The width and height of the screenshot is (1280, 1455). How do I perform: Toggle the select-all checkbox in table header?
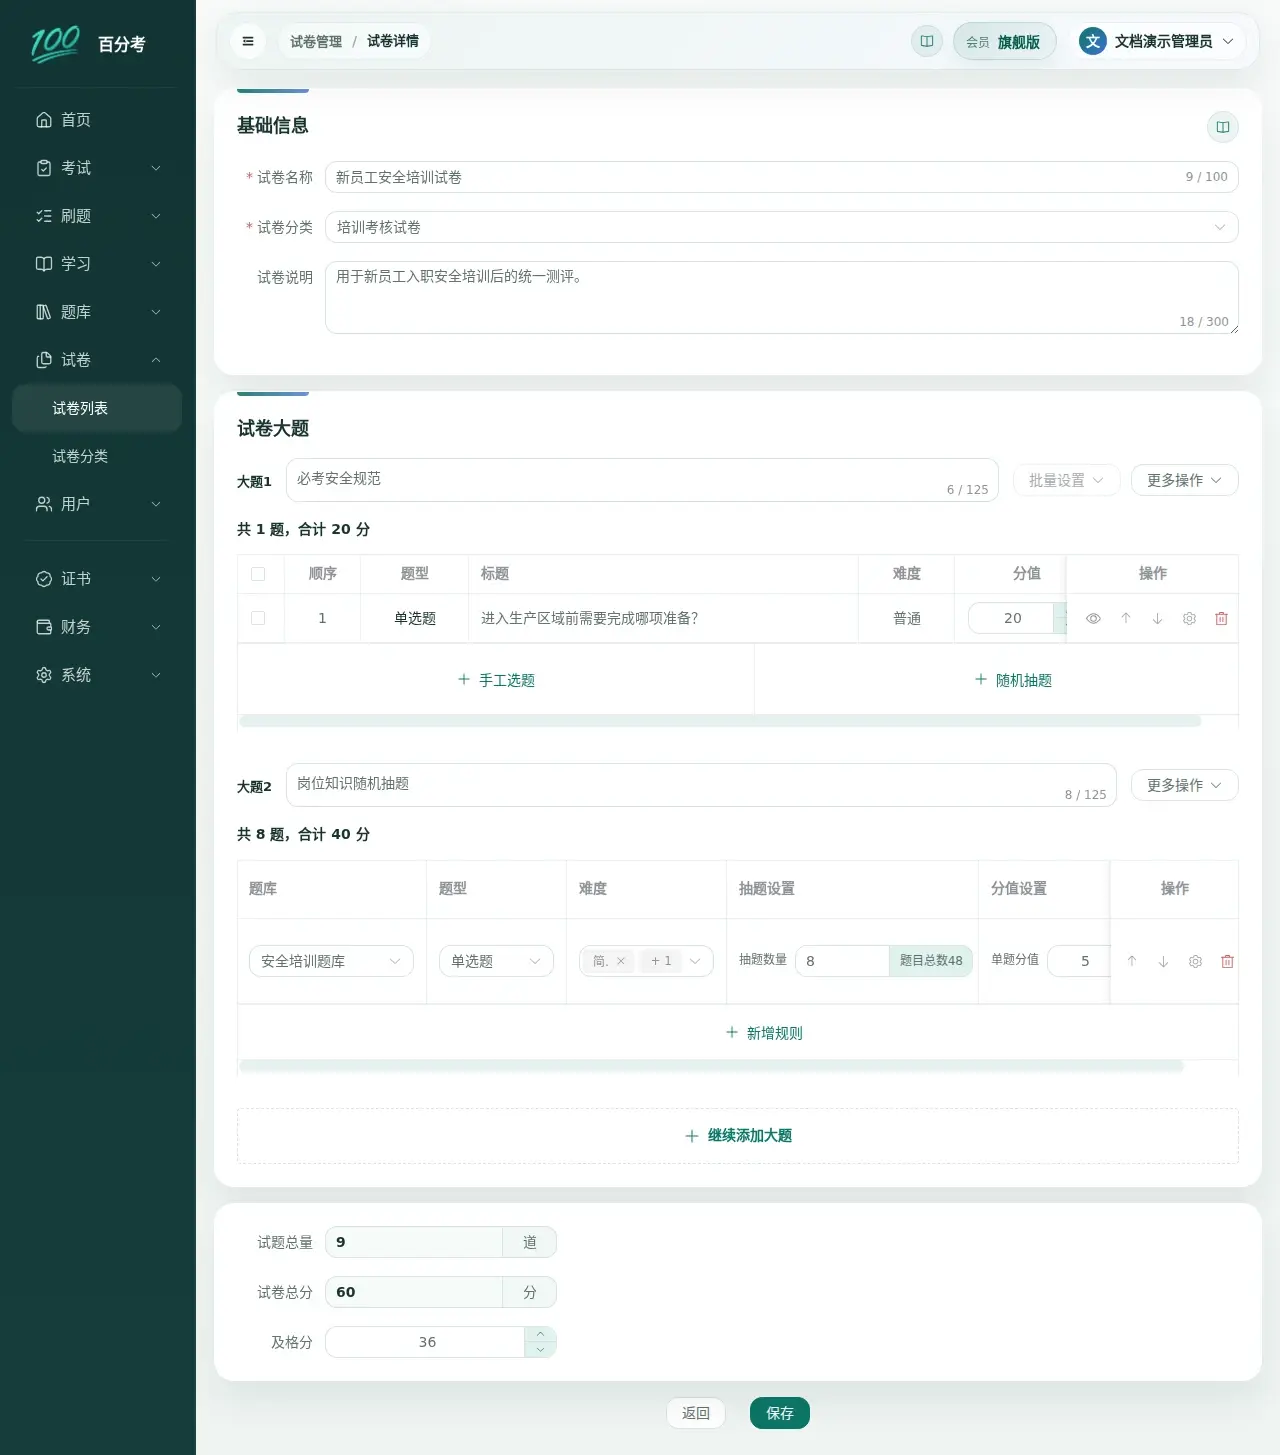(258, 574)
